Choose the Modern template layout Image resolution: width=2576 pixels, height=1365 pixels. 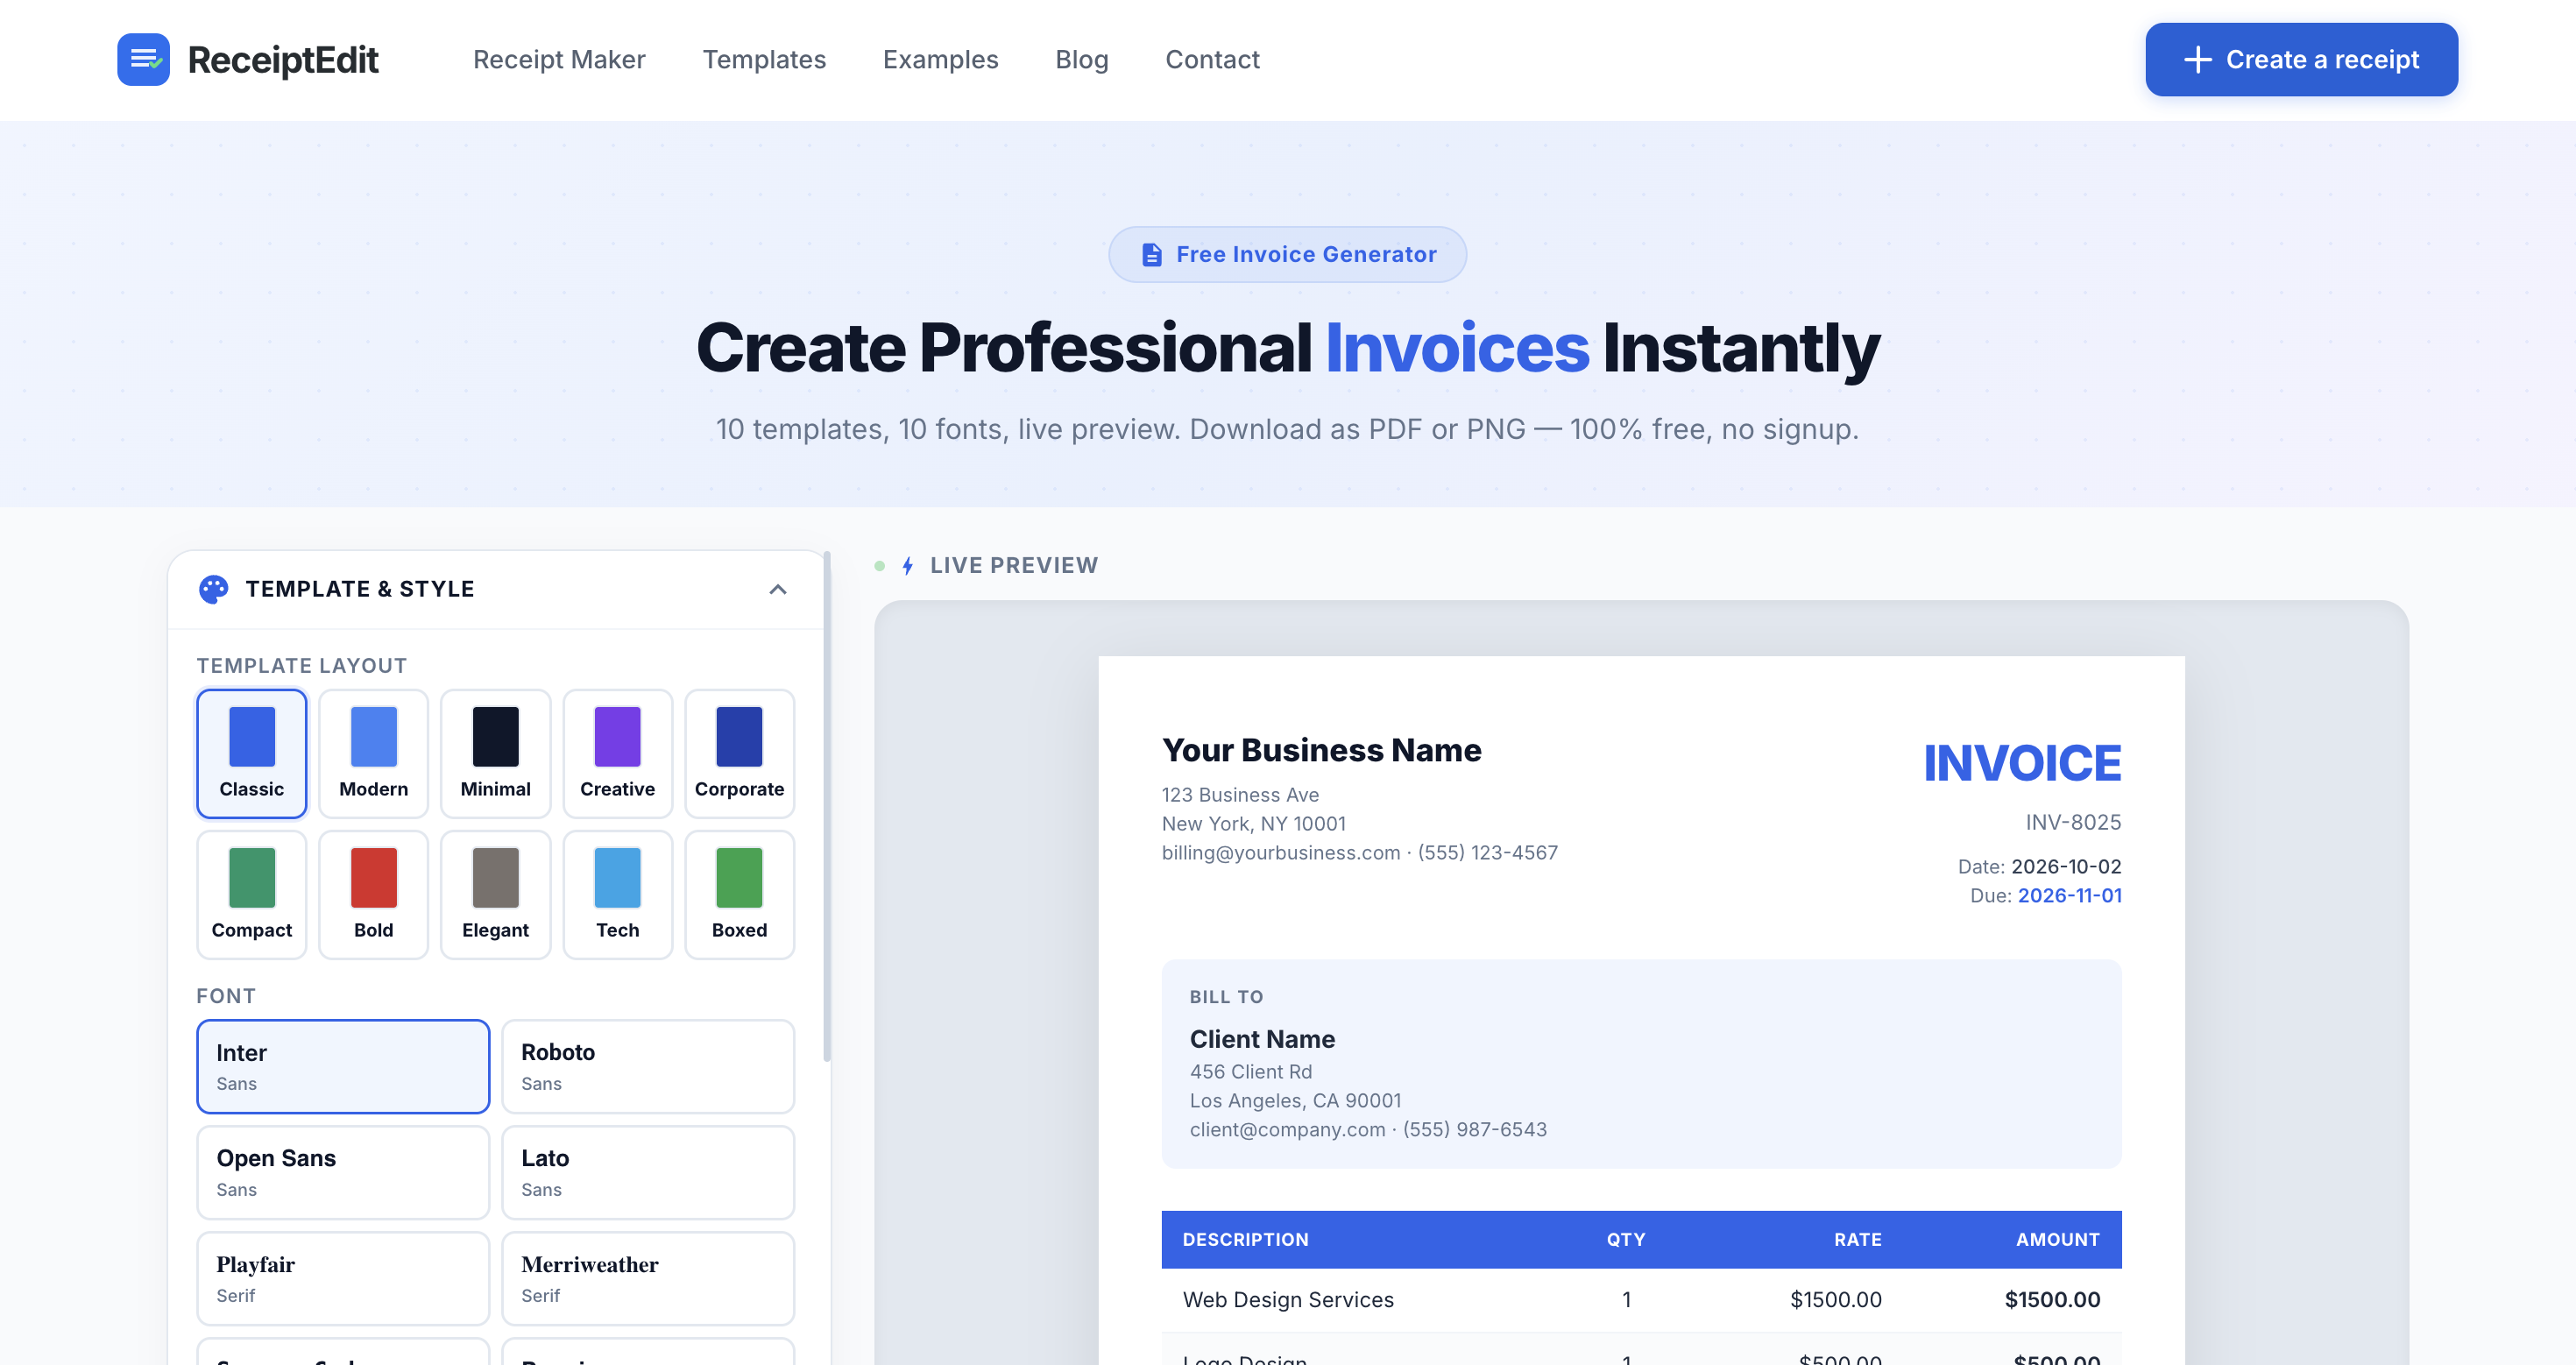click(x=374, y=753)
